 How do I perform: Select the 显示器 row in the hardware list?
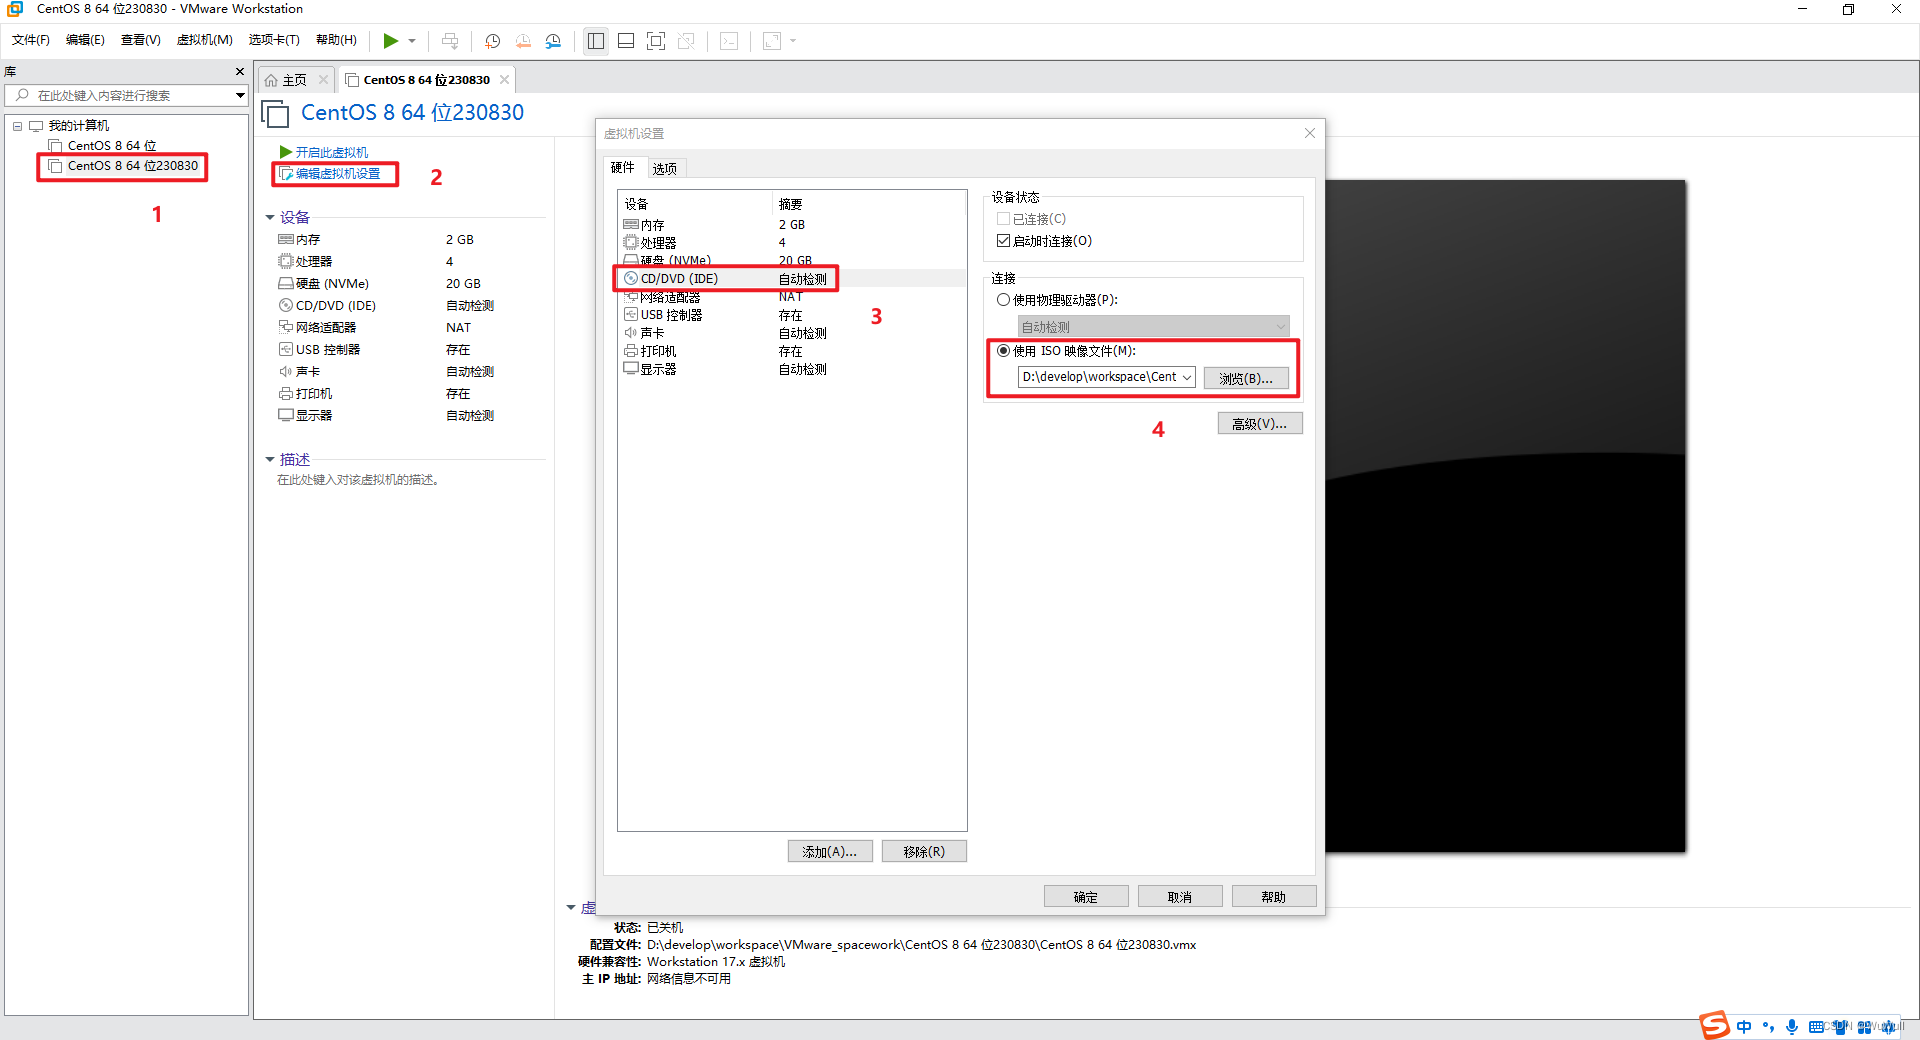[792, 369]
